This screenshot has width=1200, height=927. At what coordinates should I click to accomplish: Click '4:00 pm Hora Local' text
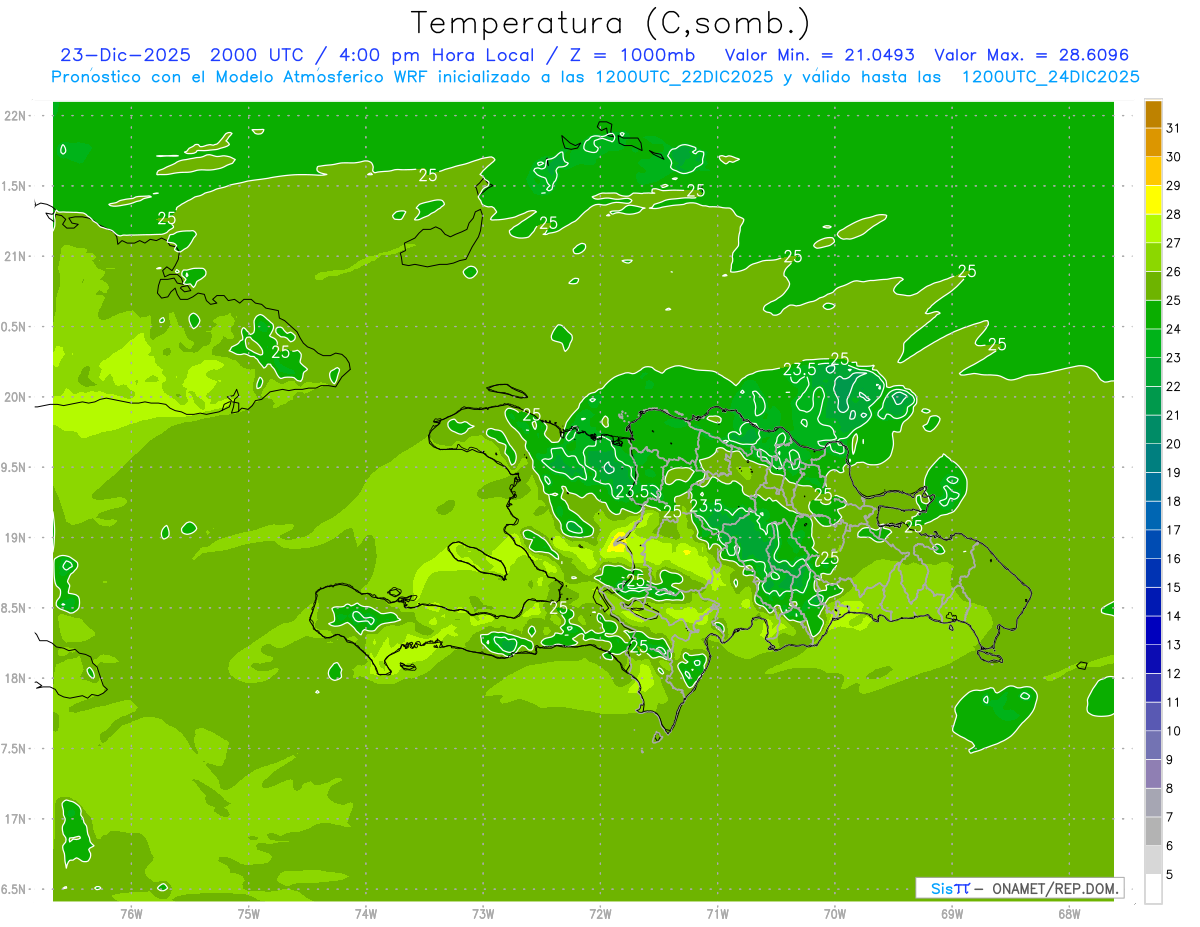coord(436,55)
